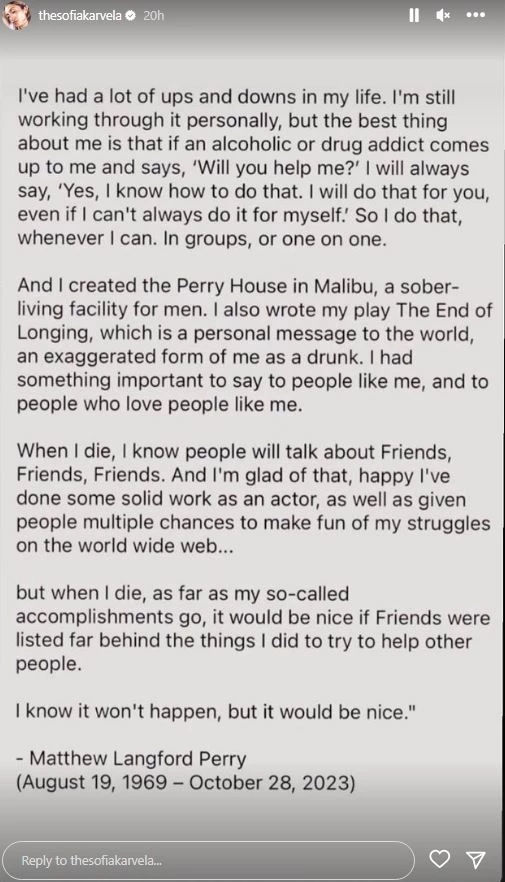Pause the story with the pause icon
Screen dimensions: 505x882
tap(414, 15)
